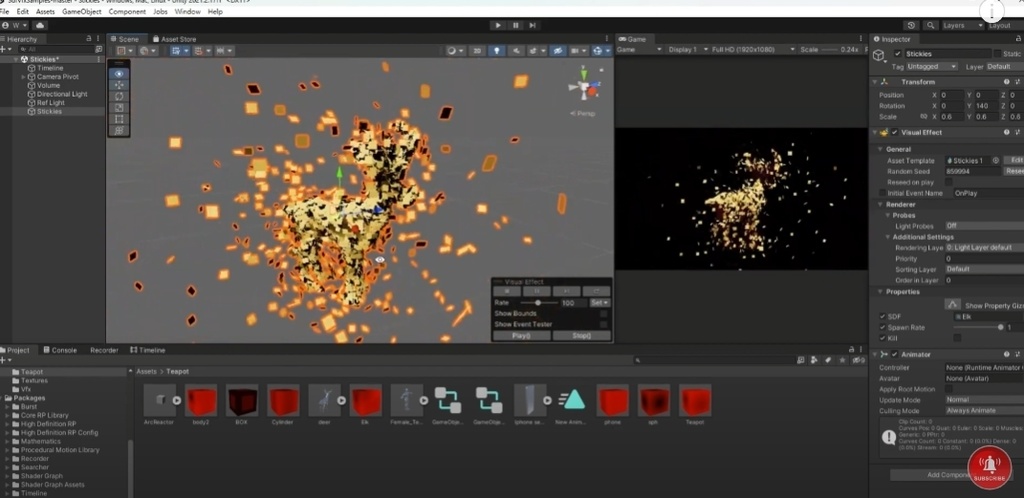
Task: Switch to the Console tab
Action: point(59,350)
